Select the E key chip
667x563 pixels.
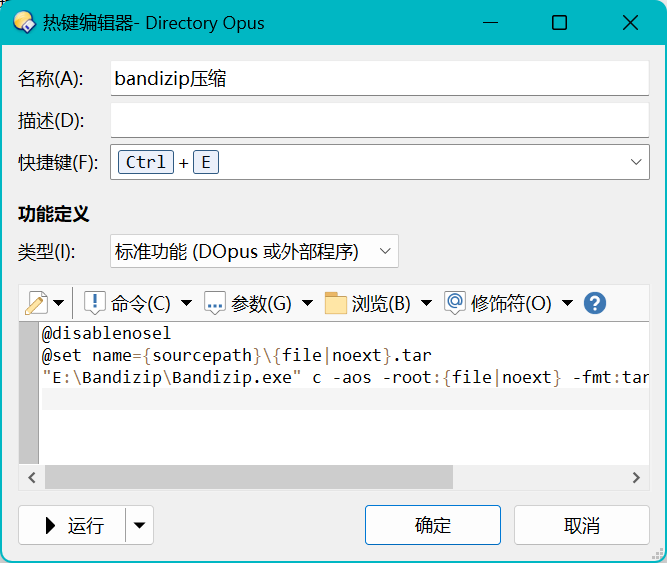point(206,162)
